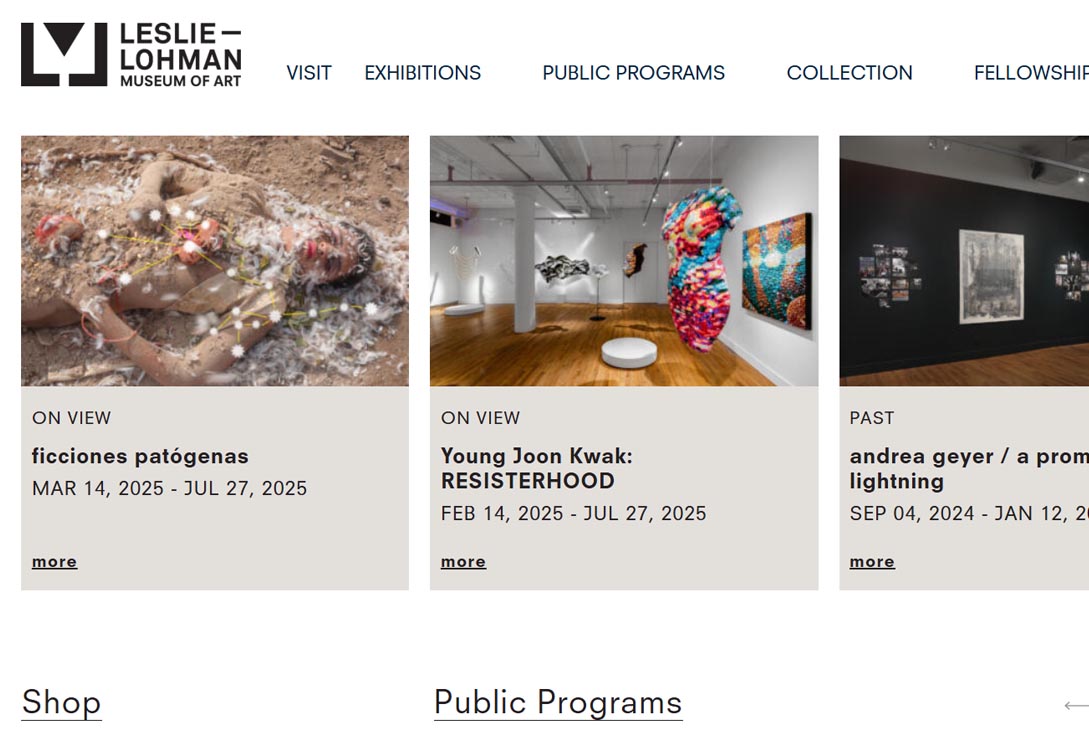Click the andrea geyer exhibition title
Screen dimensions: 1089x730
tap(969, 468)
